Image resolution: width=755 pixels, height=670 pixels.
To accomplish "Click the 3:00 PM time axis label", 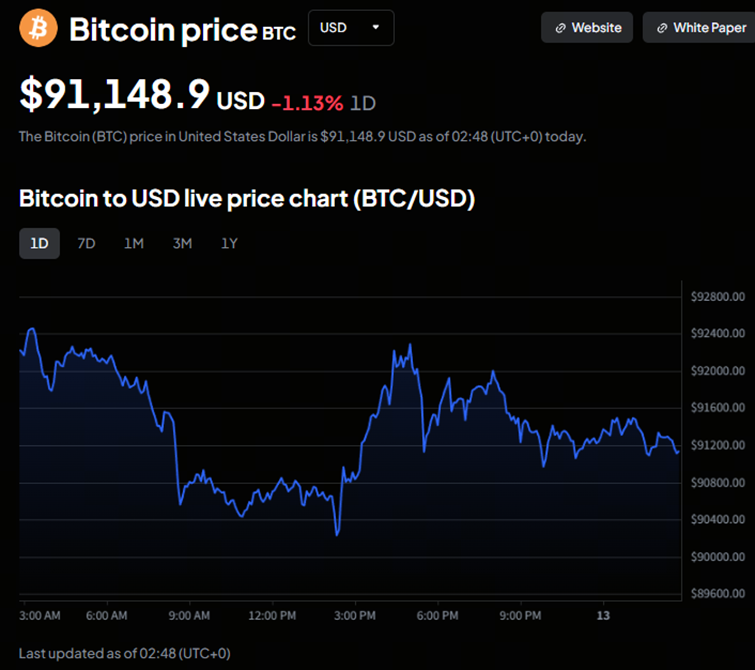I will pyautogui.click(x=355, y=615).
